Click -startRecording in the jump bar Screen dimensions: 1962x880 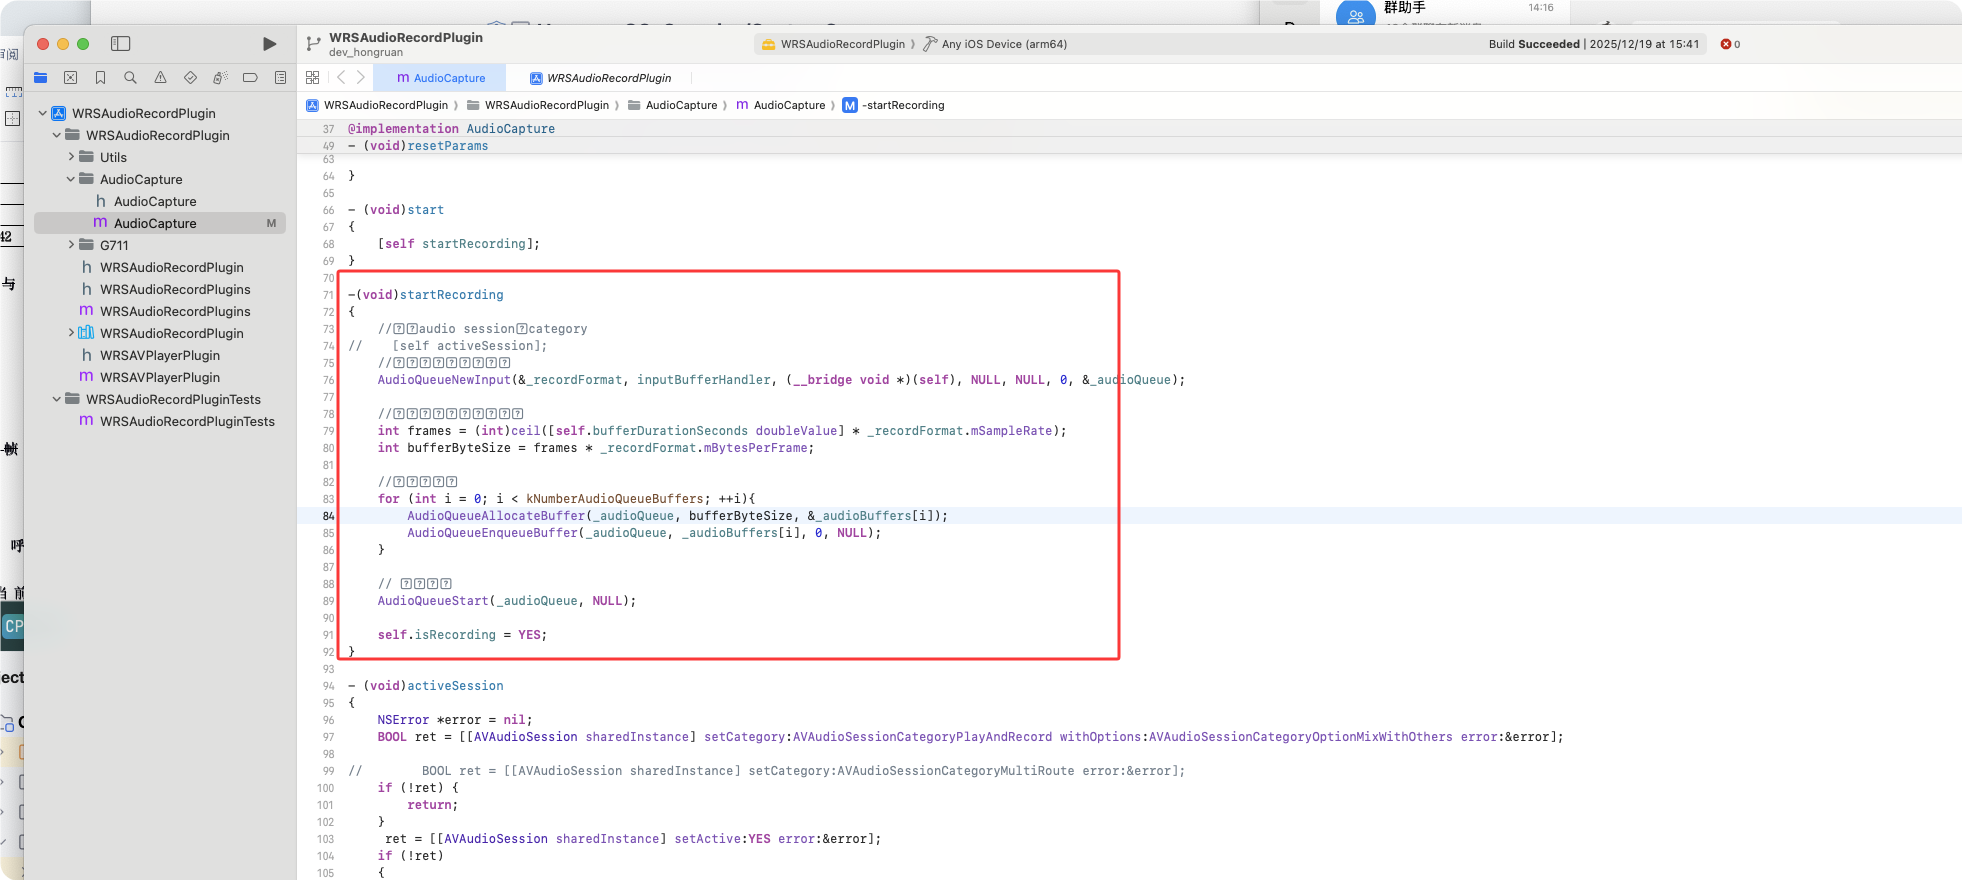coord(903,105)
